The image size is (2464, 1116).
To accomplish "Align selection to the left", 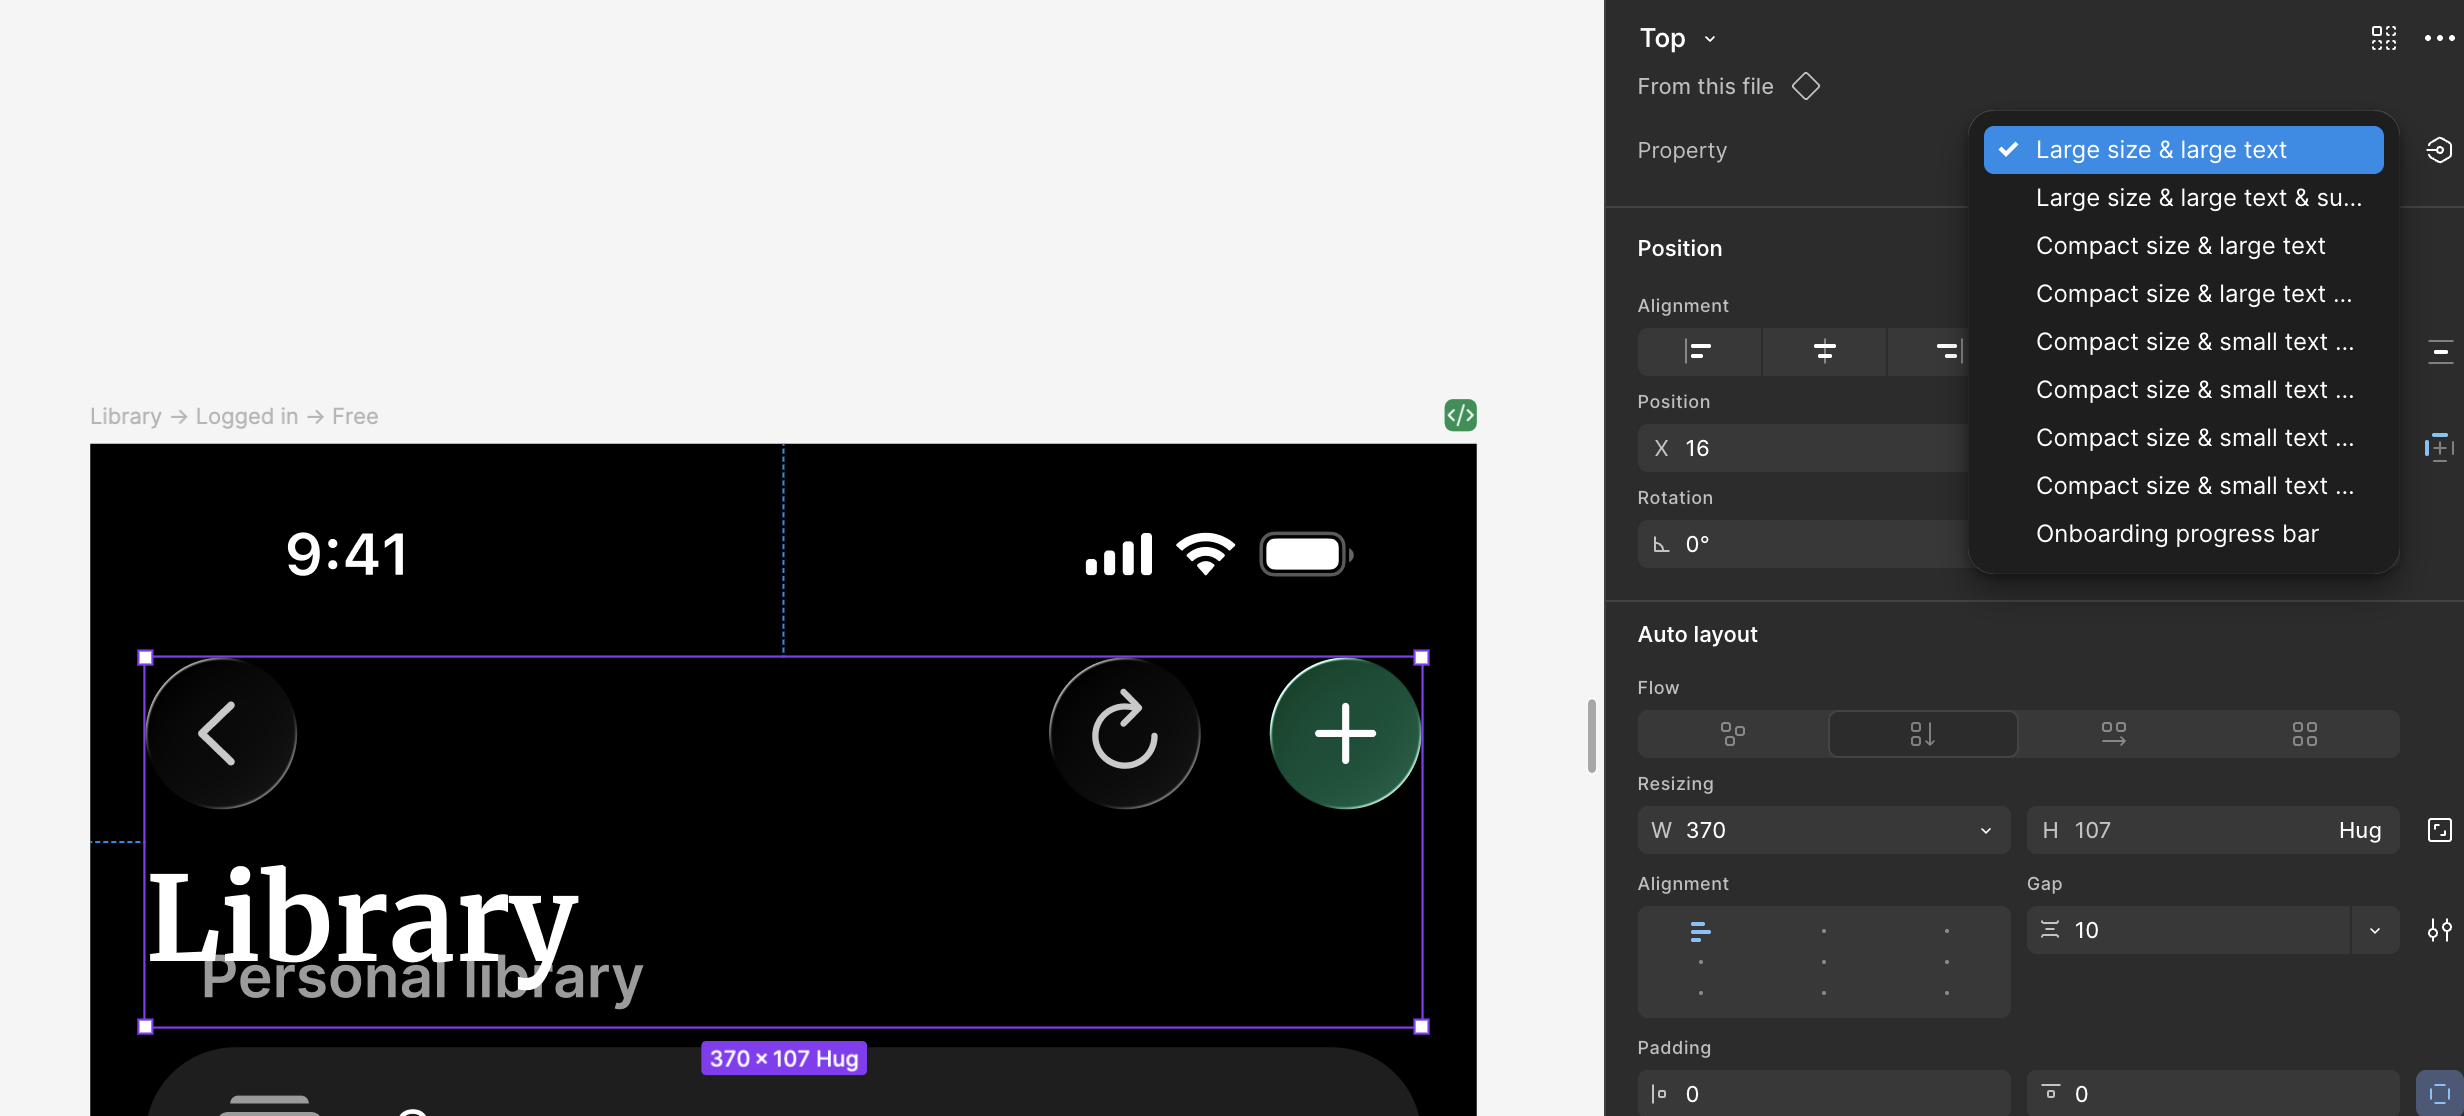I will [1698, 351].
